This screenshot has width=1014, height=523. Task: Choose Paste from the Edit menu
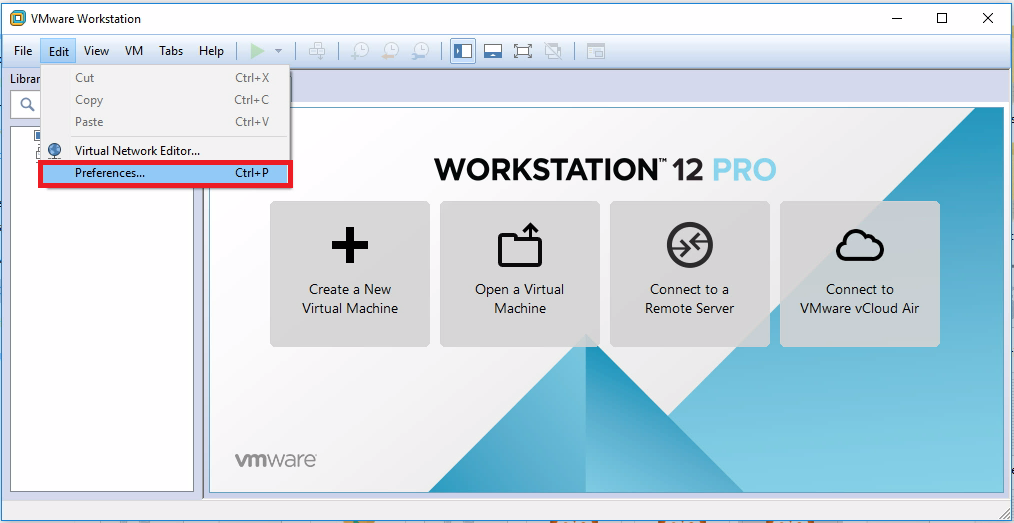point(165,122)
